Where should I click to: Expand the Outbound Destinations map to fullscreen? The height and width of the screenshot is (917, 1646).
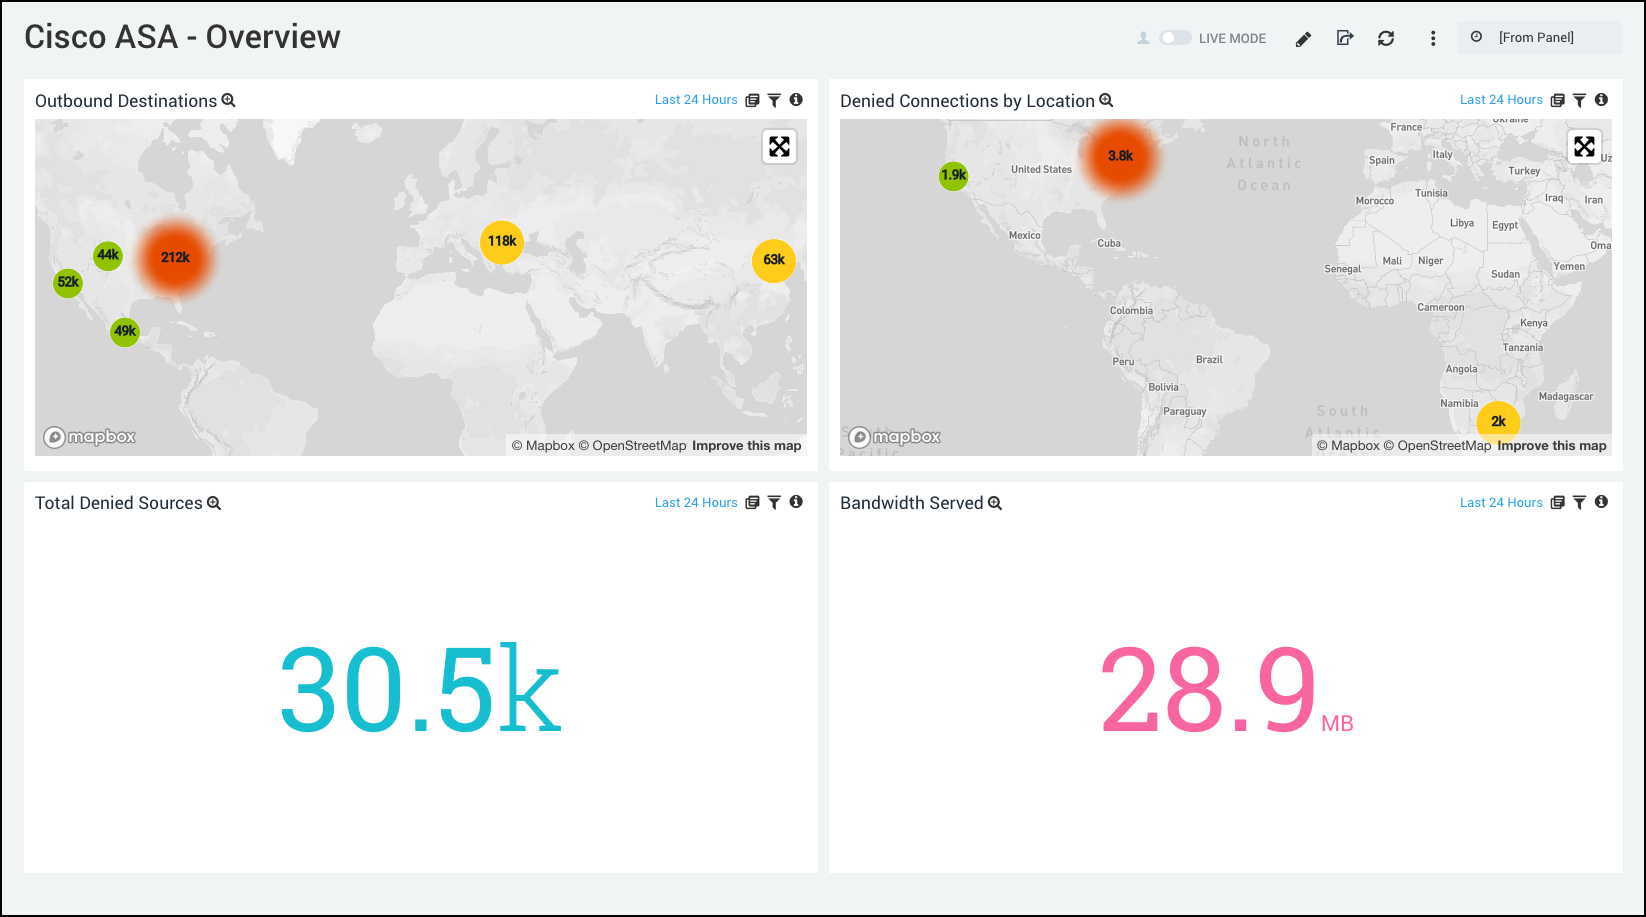(779, 146)
